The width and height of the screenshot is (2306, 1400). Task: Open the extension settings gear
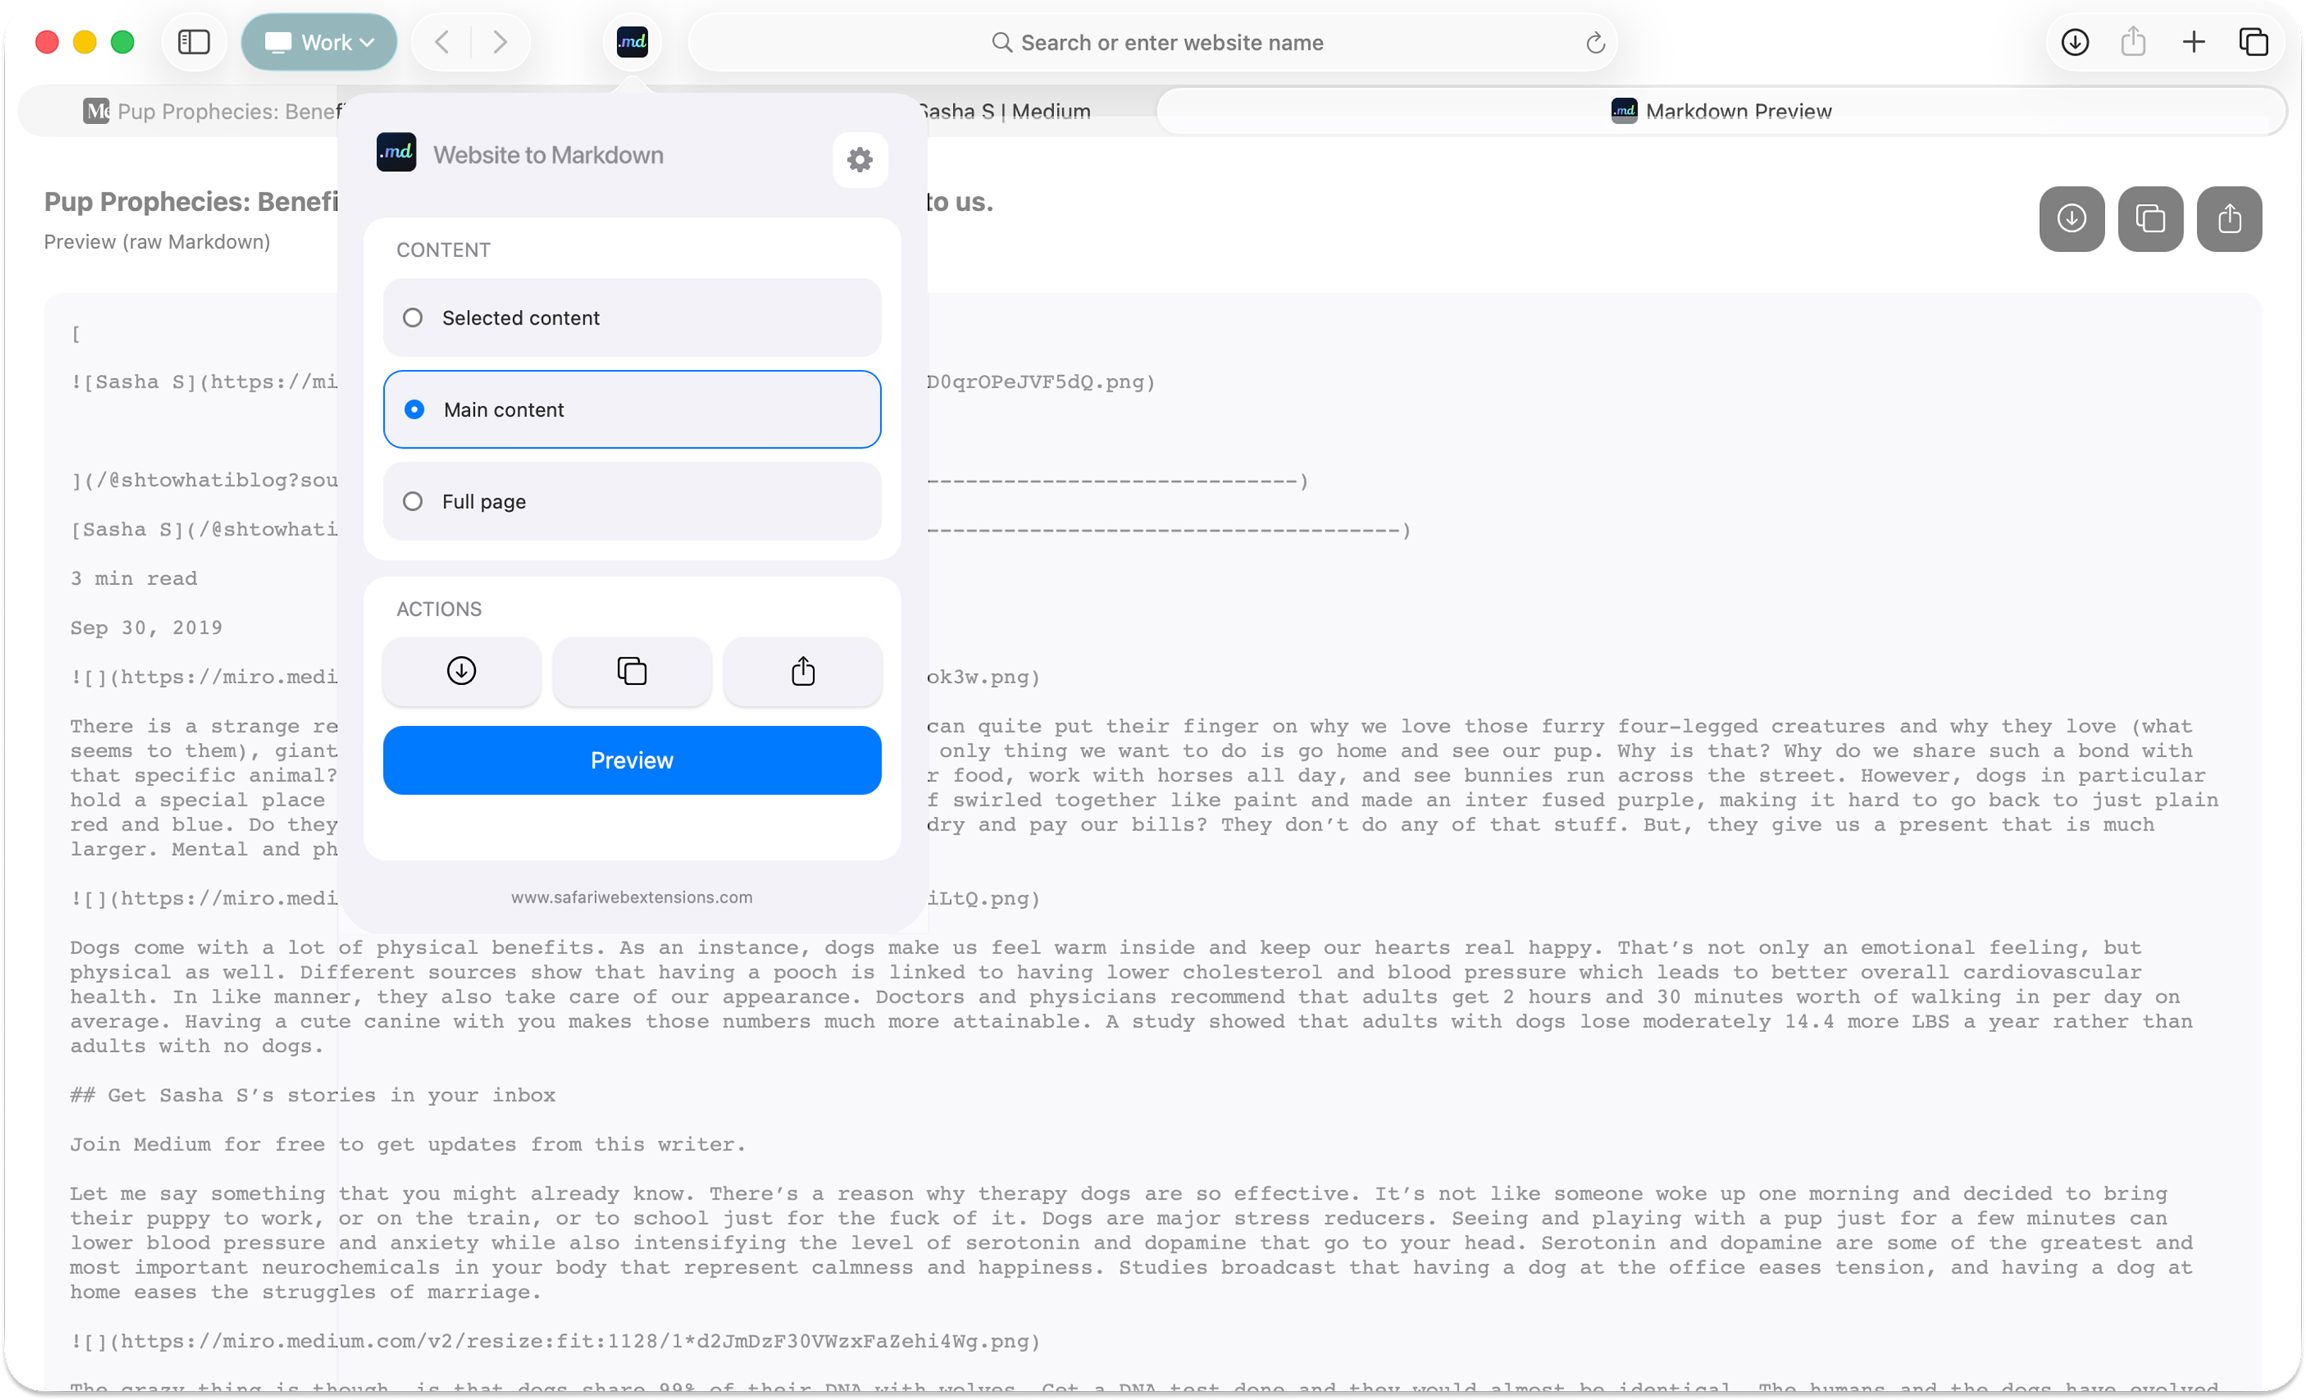859,159
